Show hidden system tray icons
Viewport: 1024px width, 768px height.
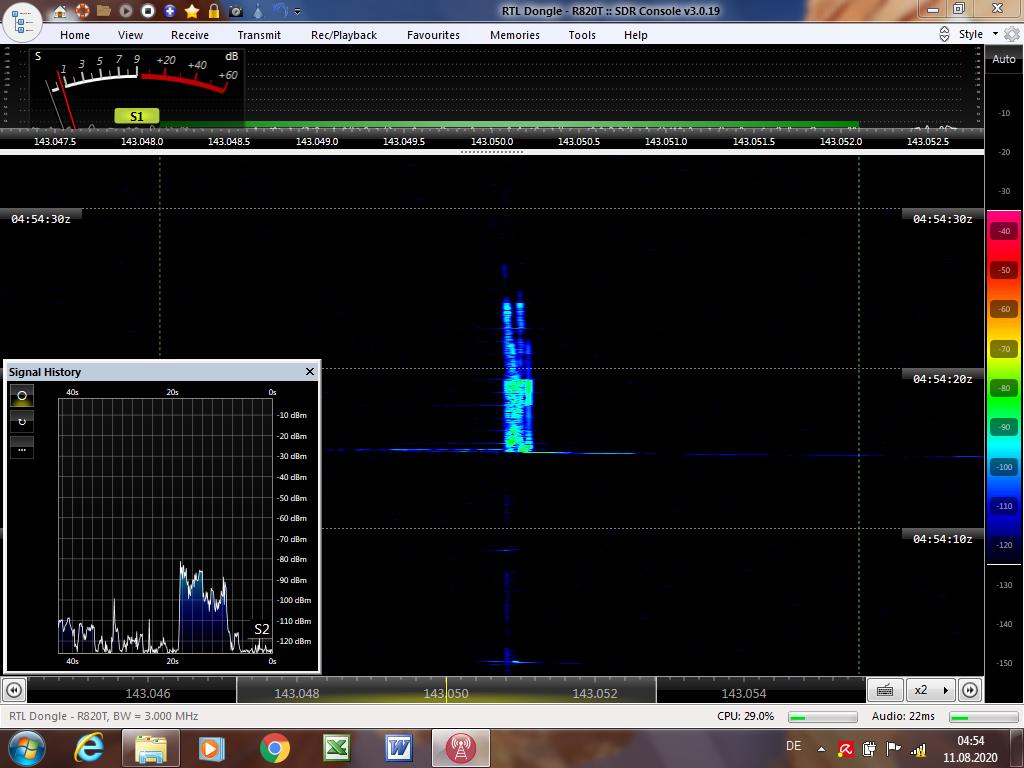pyautogui.click(x=821, y=749)
